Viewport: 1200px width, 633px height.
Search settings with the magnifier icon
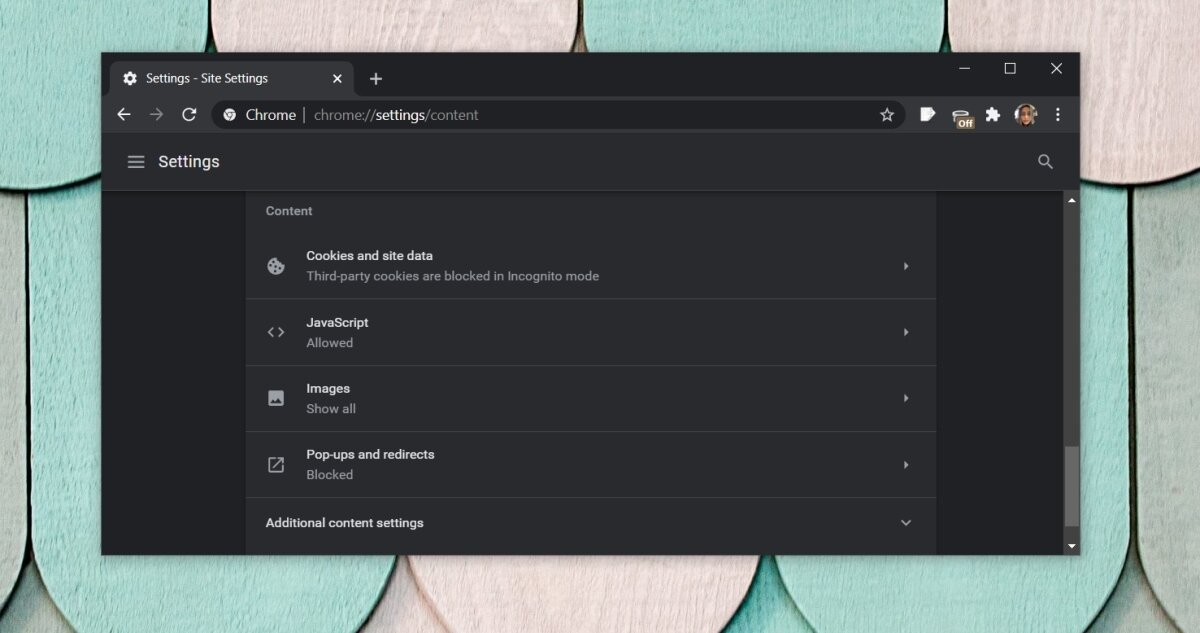pyautogui.click(x=1046, y=162)
